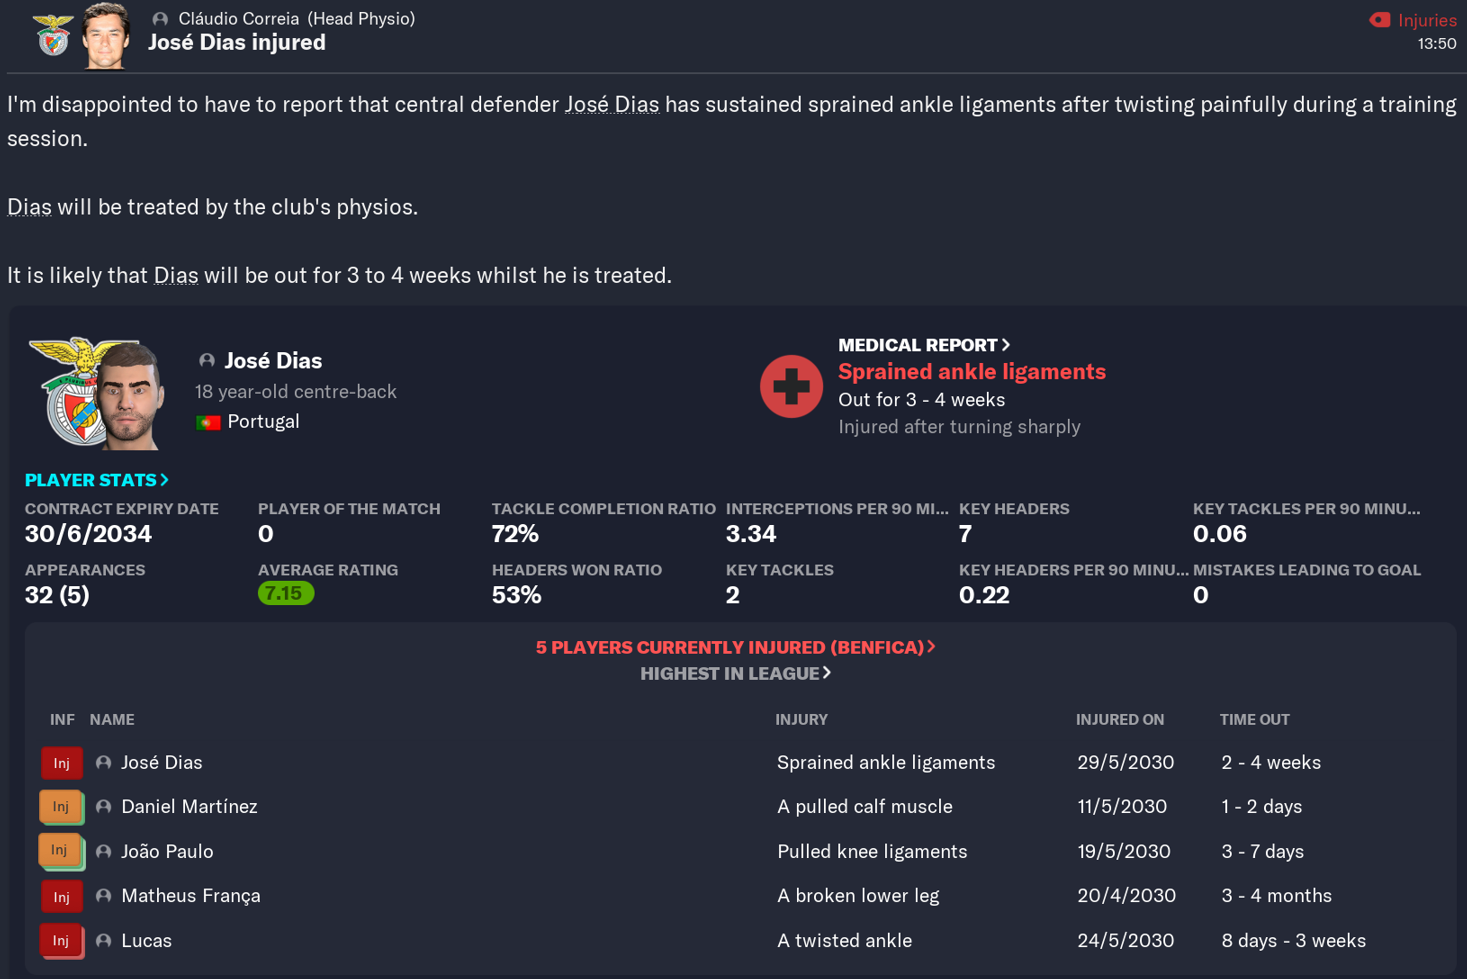Open the 5 Players Currently Injured list
This screenshot has height=979, width=1467.
click(735, 647)
